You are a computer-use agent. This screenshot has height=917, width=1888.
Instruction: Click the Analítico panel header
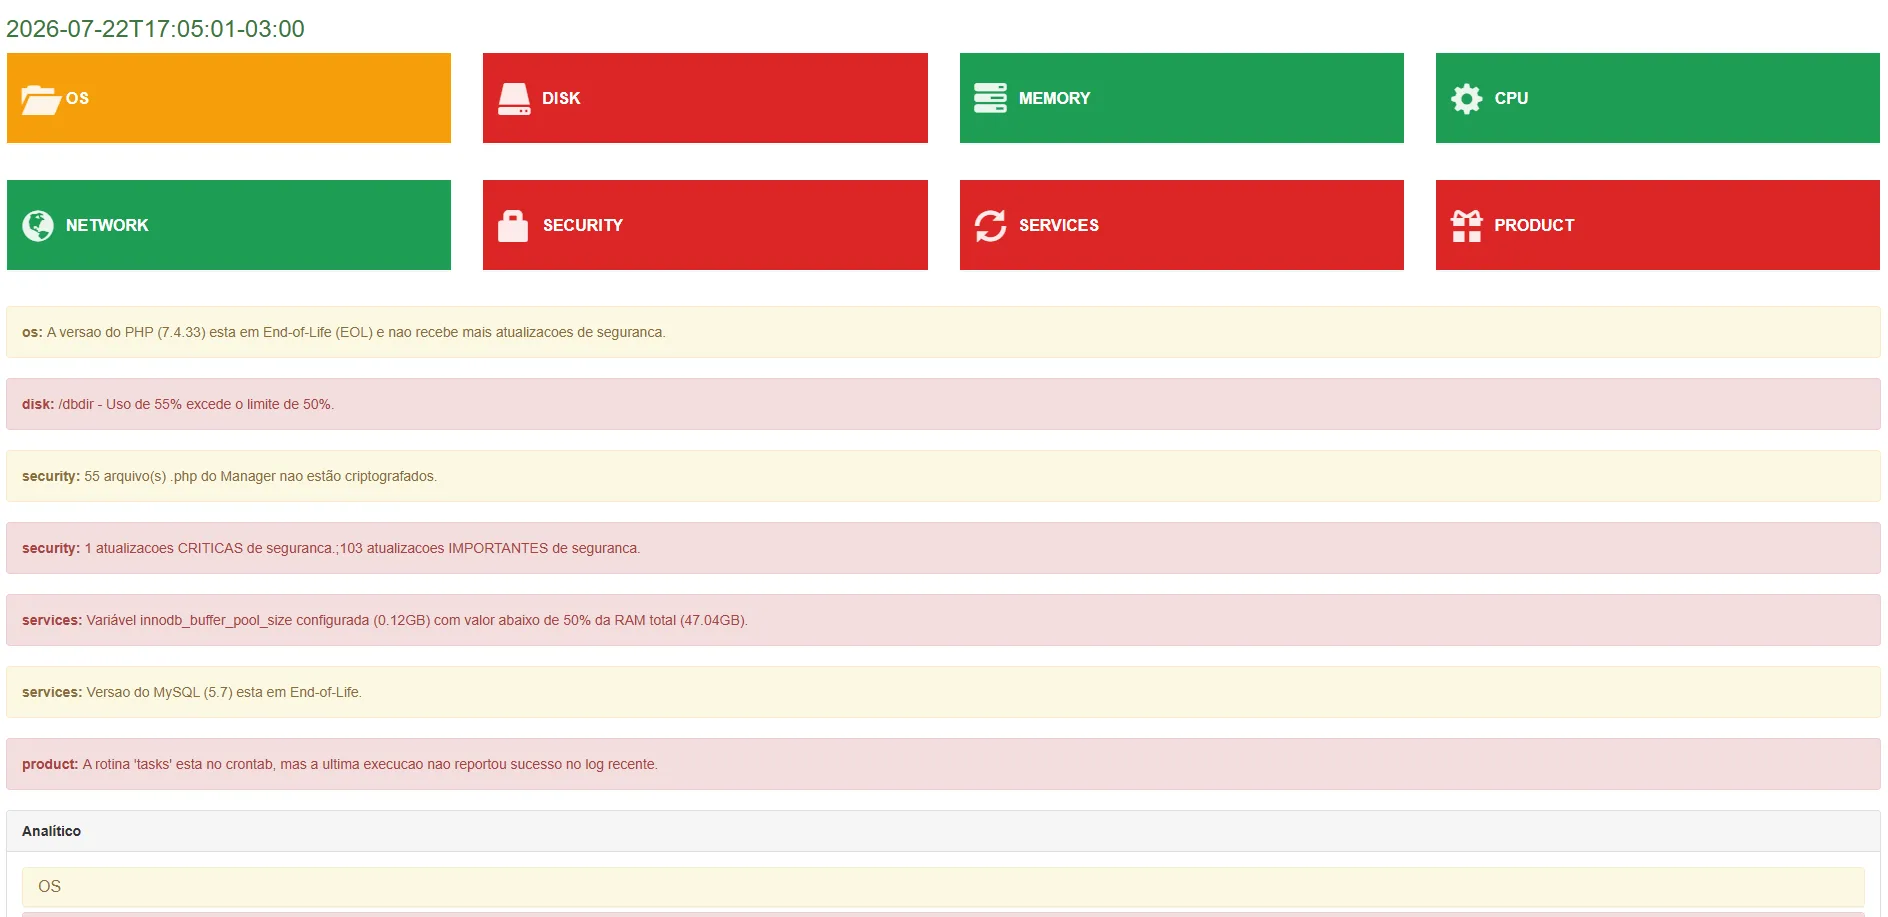click(943, 831)
